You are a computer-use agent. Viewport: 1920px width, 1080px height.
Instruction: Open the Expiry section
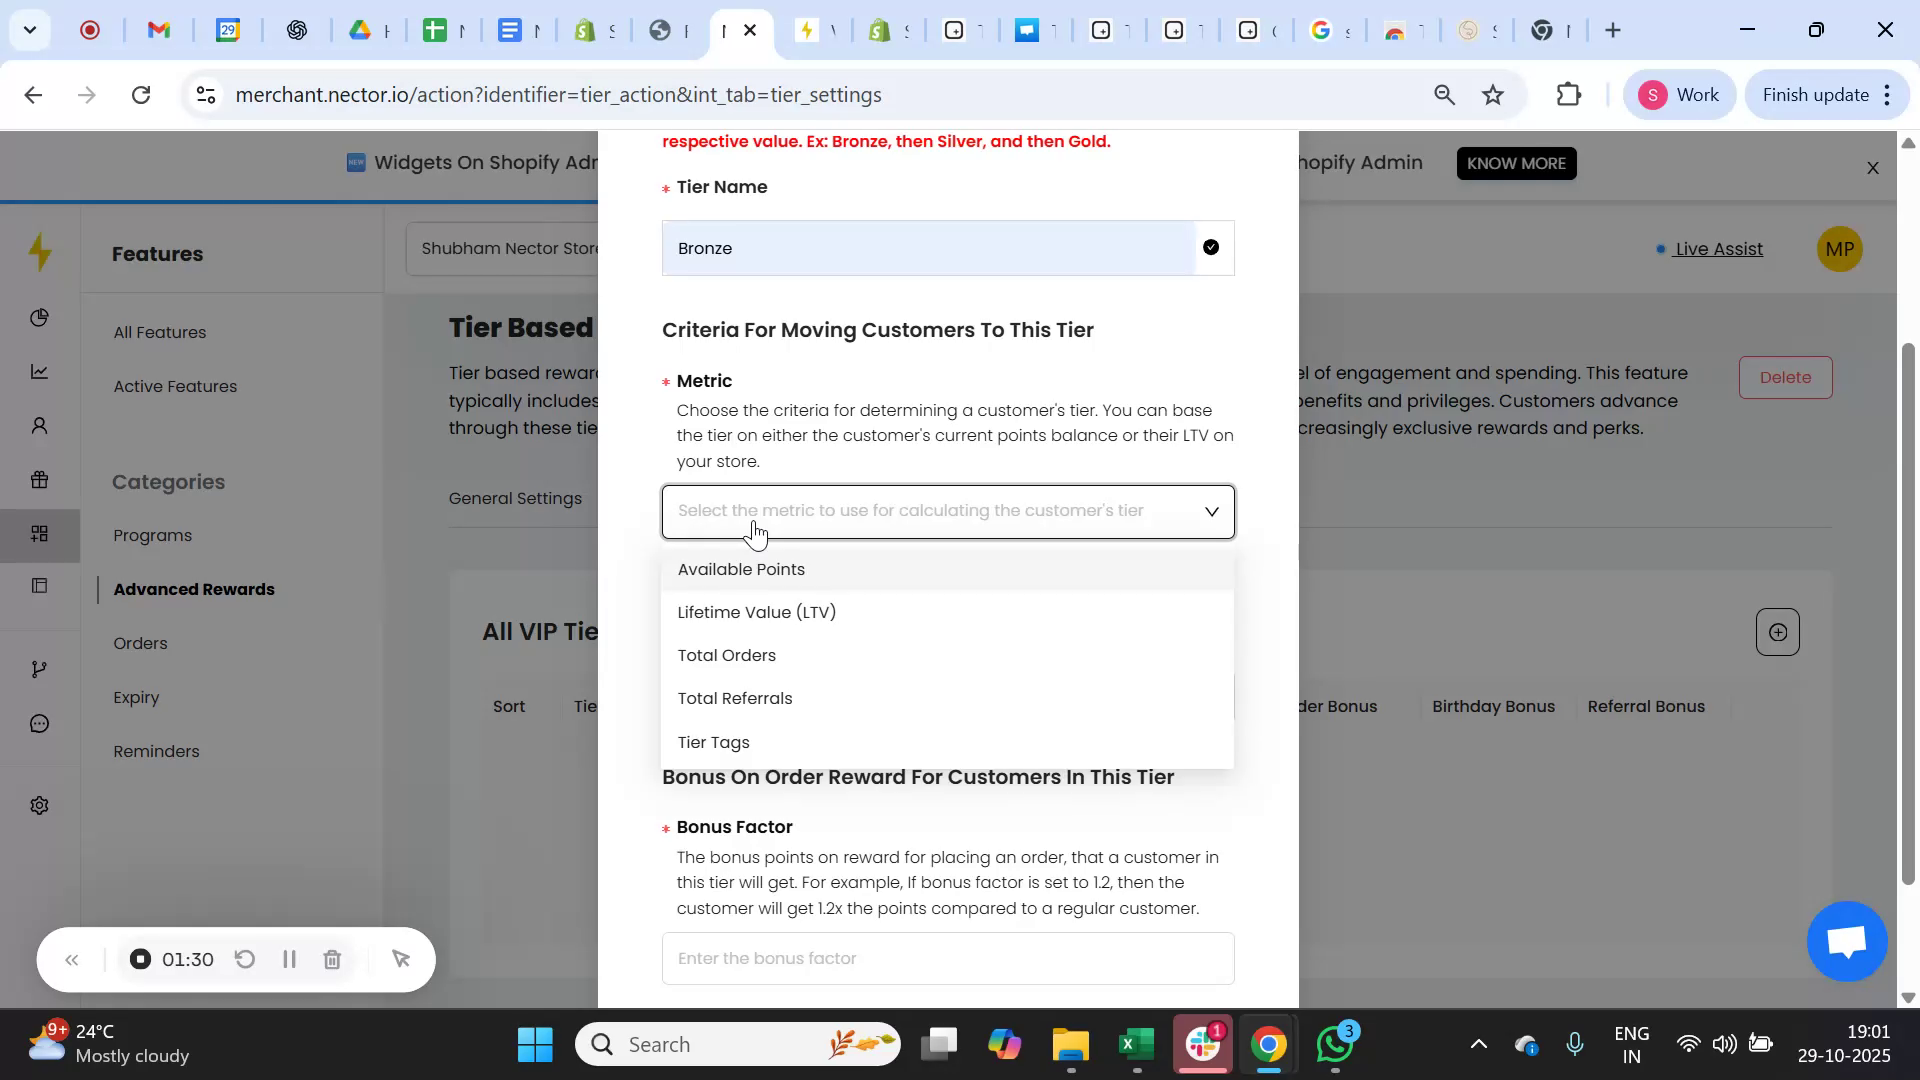pyautogui.click(x=137, y=697)
